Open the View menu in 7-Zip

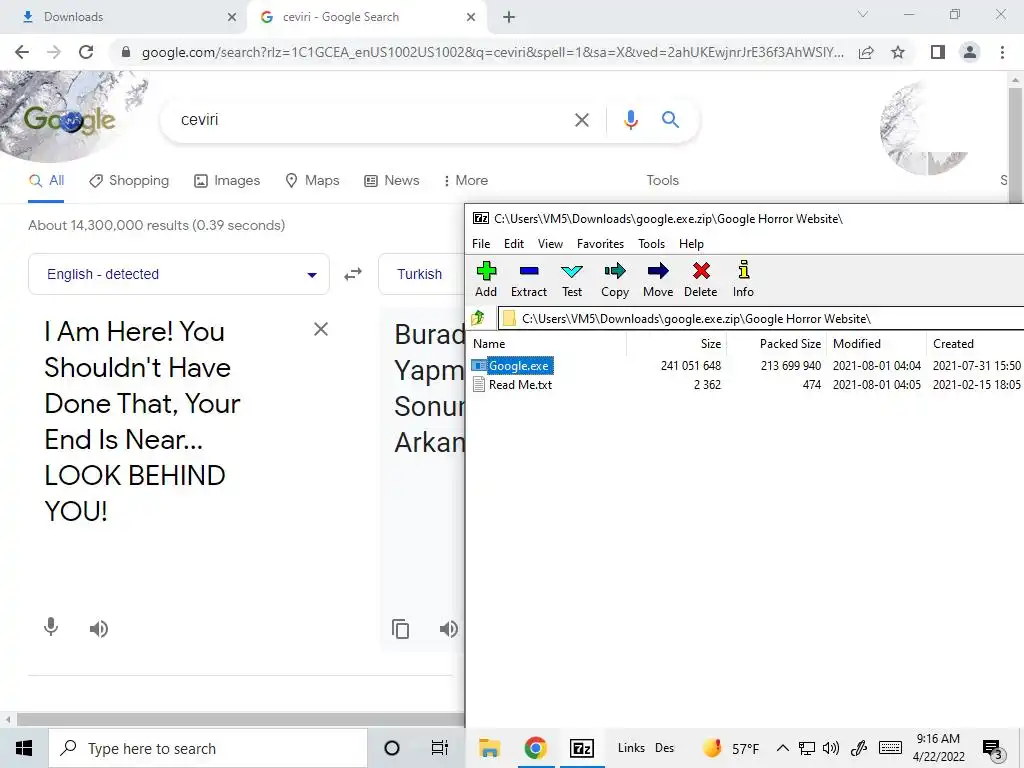(550, 244)
